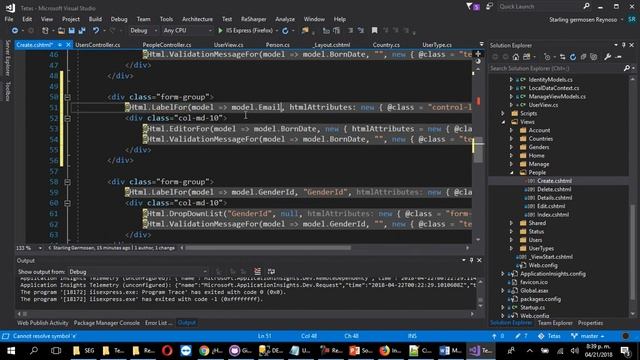Expand the Account folder node
640x360 pixels.
(511, 130)
